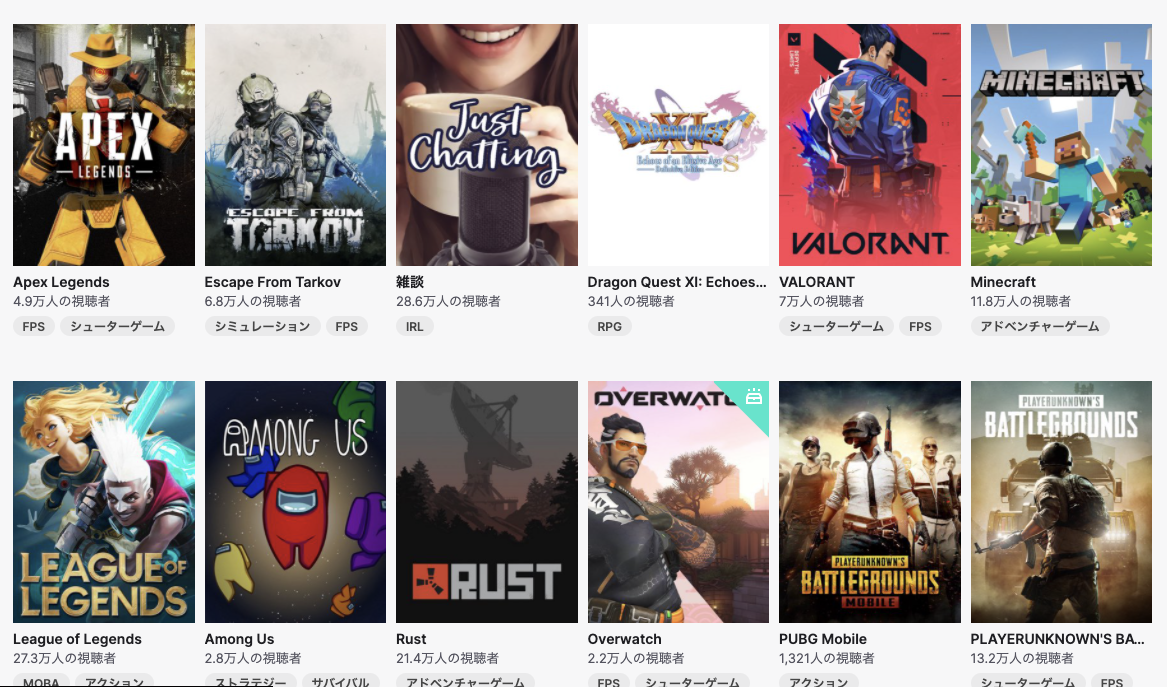Select the Dragon Quest XI cover image
The width and height of the screenshot is (1167, 687).
click(678, 144)
